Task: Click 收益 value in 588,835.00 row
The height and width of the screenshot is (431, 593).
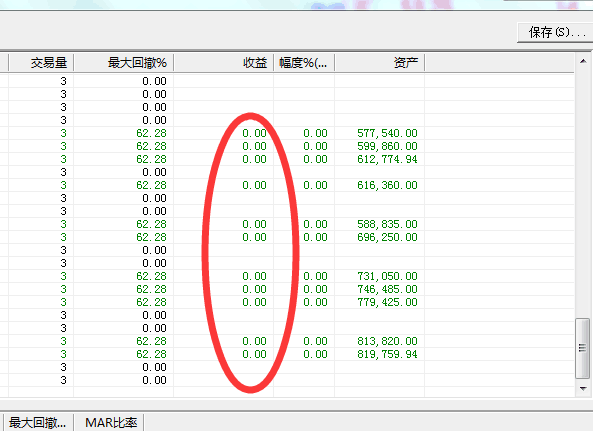Action: [255, 224]
